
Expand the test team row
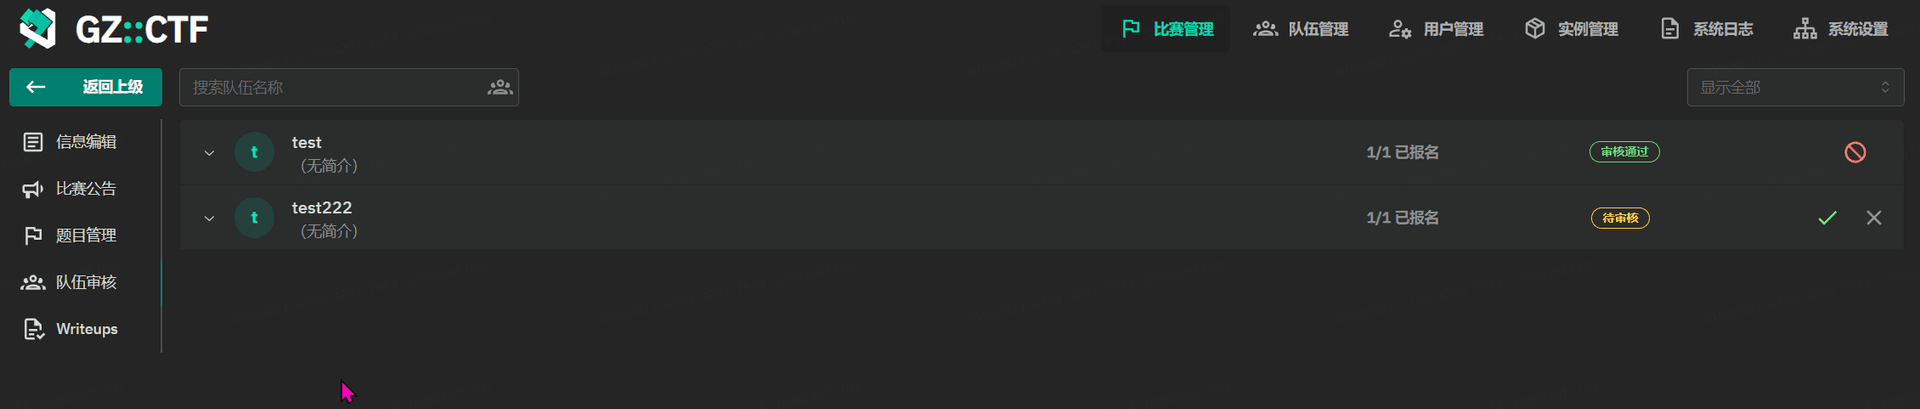coord(209,153)
